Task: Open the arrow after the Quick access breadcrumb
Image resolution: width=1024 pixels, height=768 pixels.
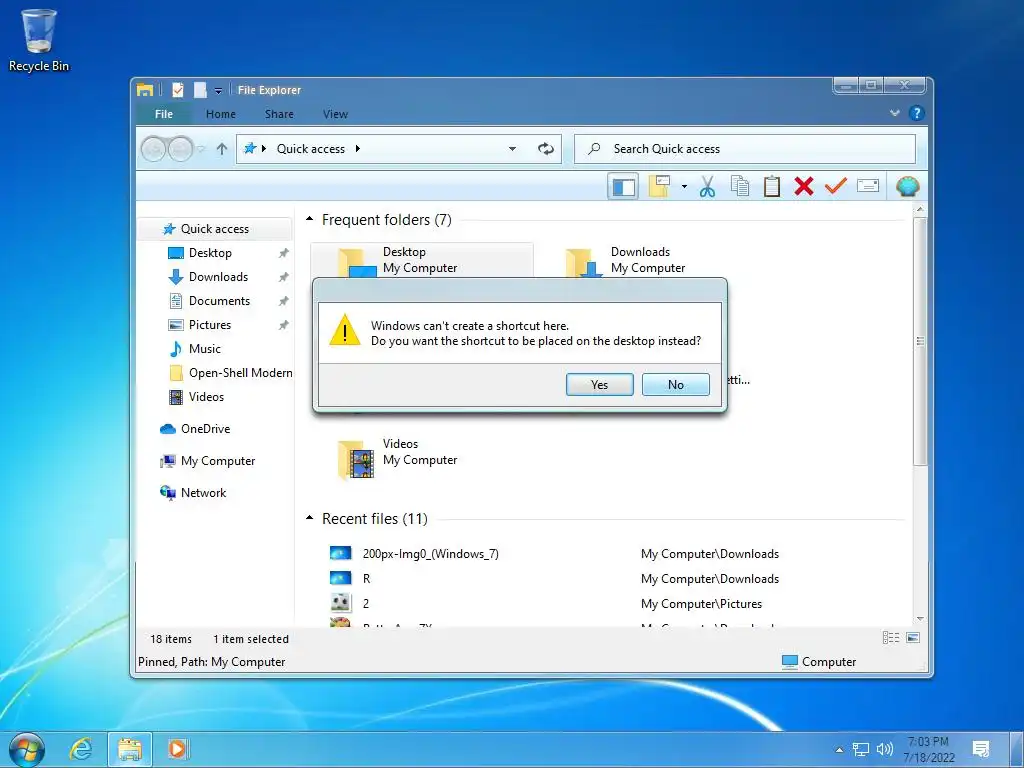Action: (358, 149)
